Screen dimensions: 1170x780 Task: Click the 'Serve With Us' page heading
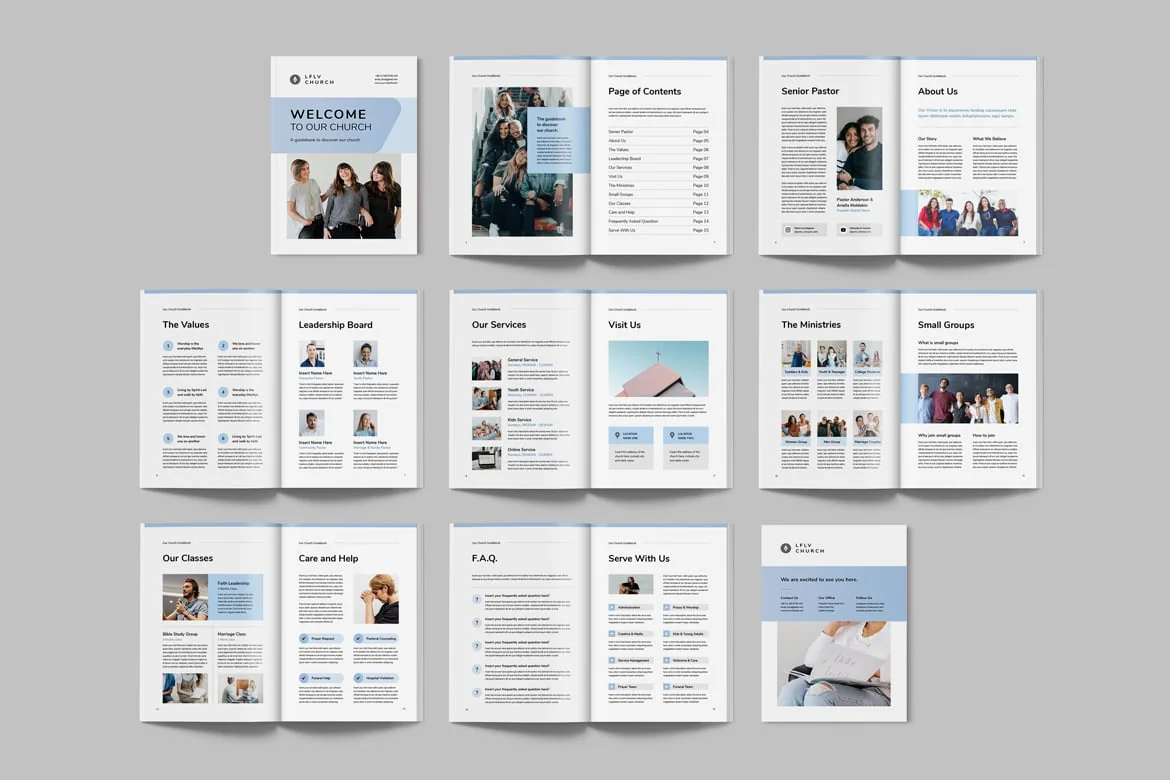pyautogui.click(x=639, y=558)
